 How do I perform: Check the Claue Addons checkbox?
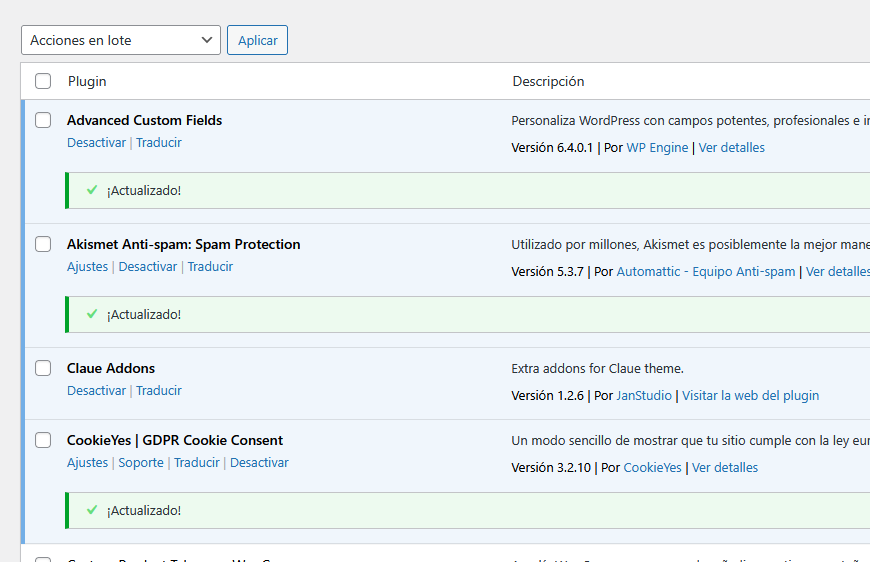[x=43, y=368]
